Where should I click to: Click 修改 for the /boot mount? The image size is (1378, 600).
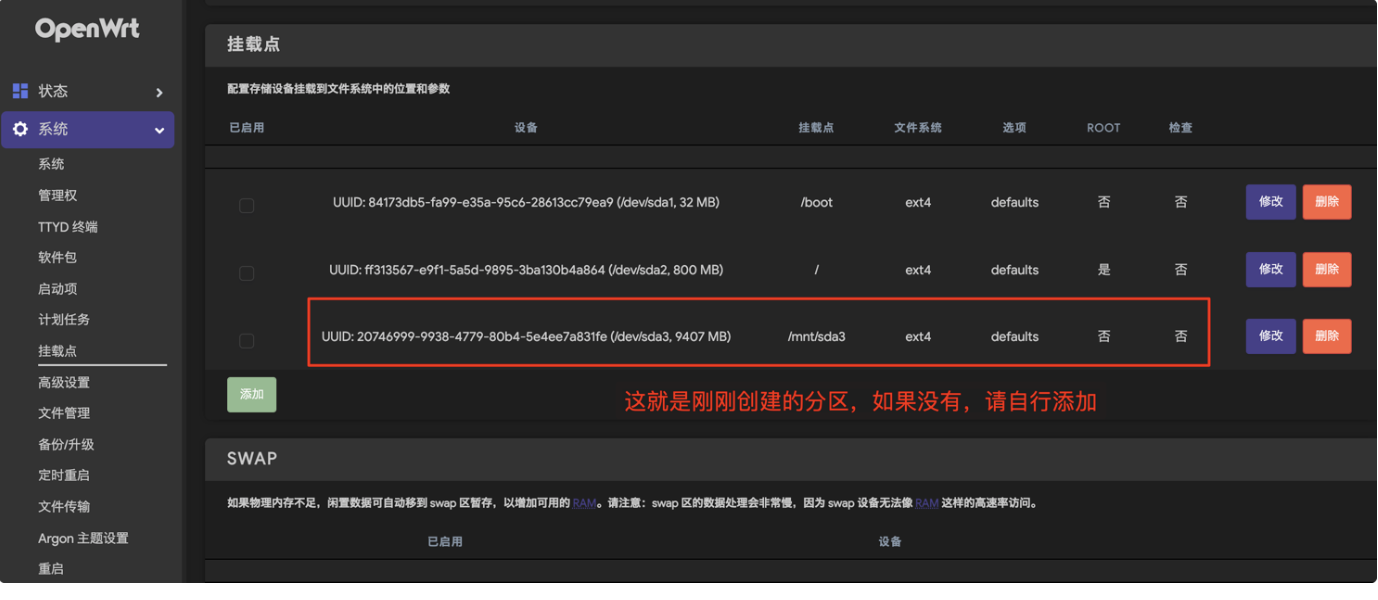[1270, 202]
